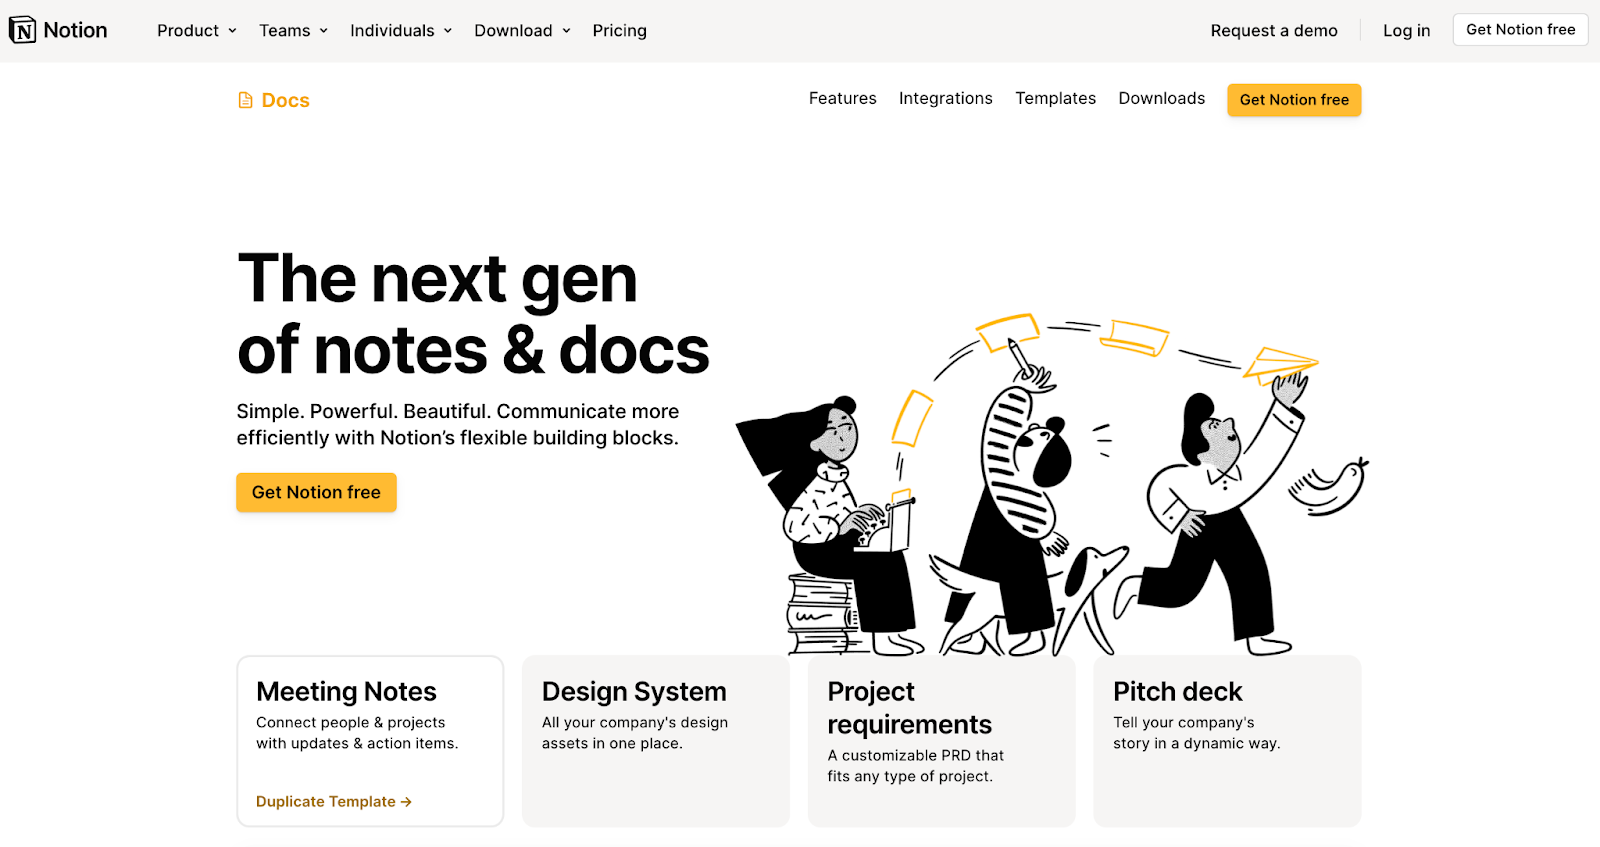The height and width of the screenshot is (847, 1600).
Task: Select the Meeting Notes template card
Action: (370, 741)
